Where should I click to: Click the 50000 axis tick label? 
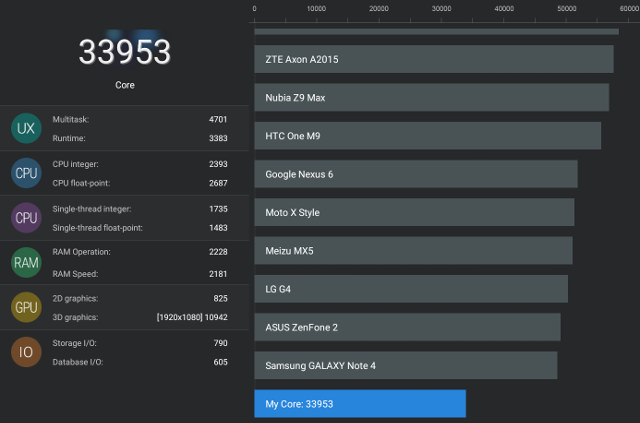tap(567, 9)
